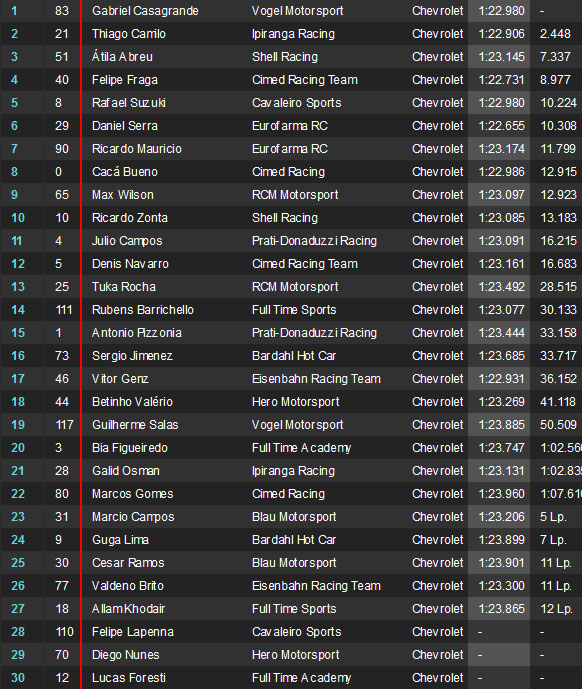Click Thiago Camilo driver name
This screenshot has width=582, height=689.
[x=129, y=34]
